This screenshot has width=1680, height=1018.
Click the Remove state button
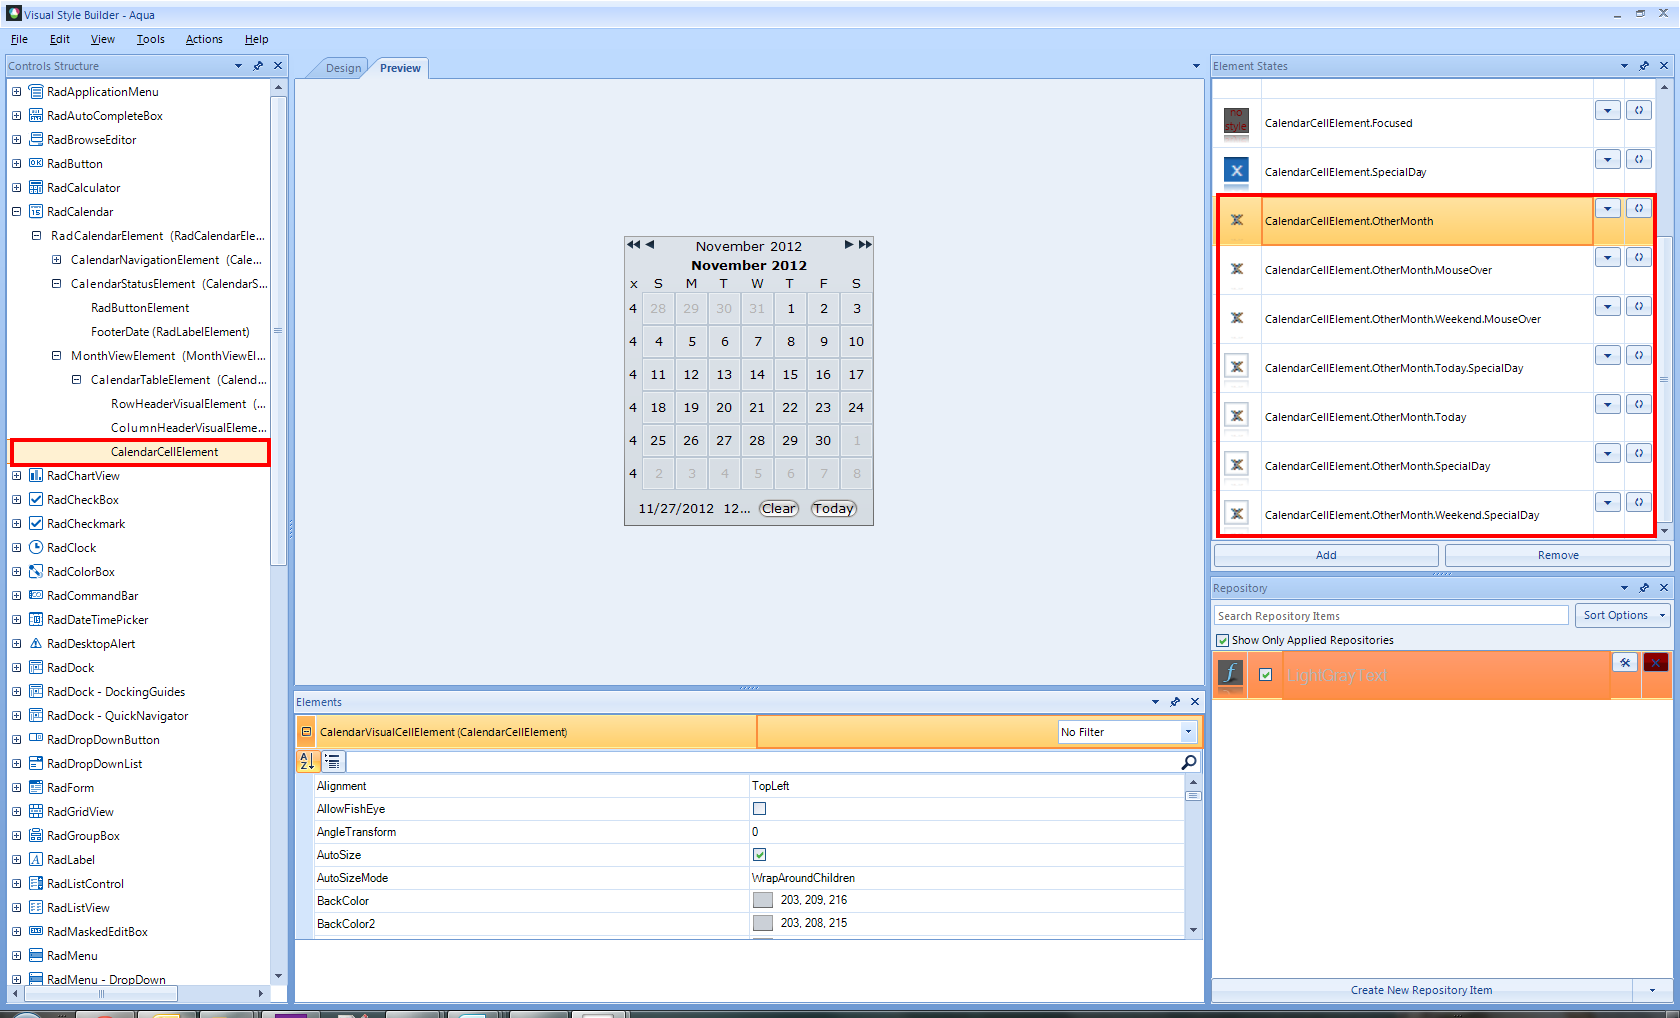coord(1558,555)
